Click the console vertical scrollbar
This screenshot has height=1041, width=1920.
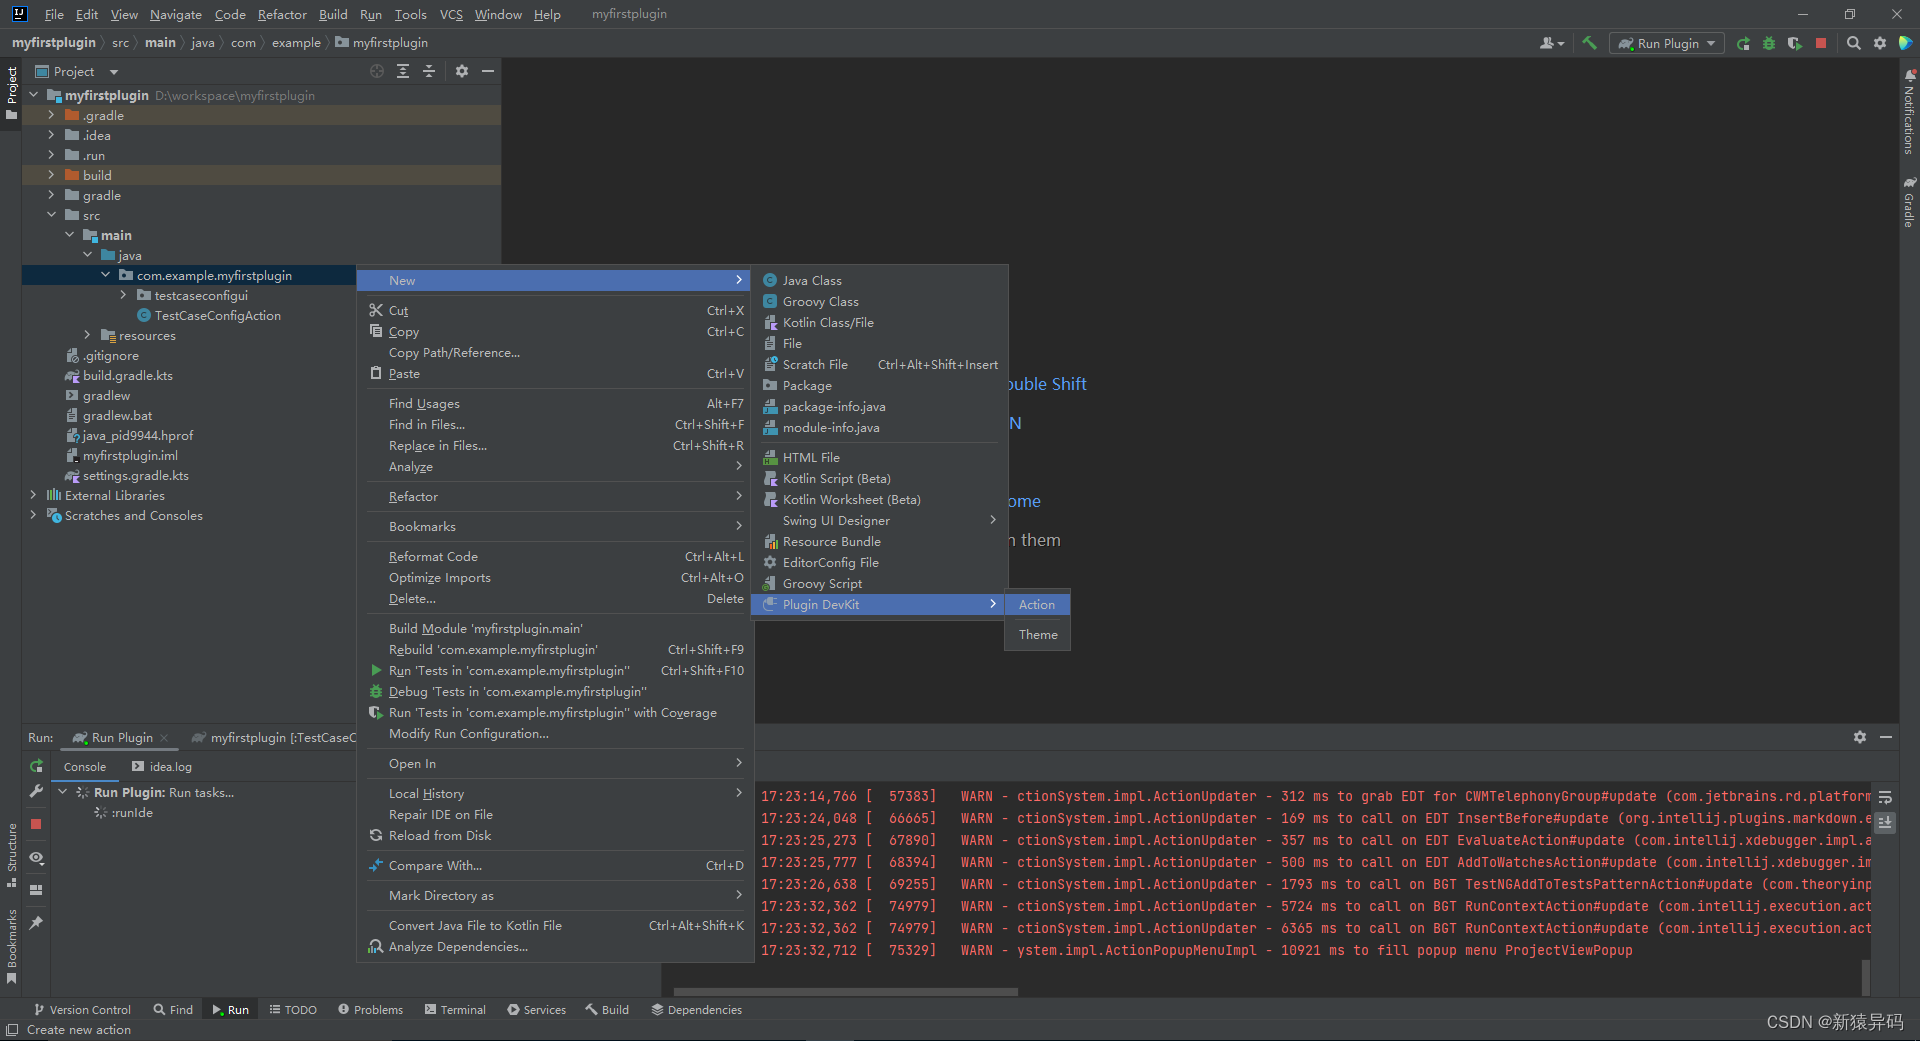point(1866,977)
